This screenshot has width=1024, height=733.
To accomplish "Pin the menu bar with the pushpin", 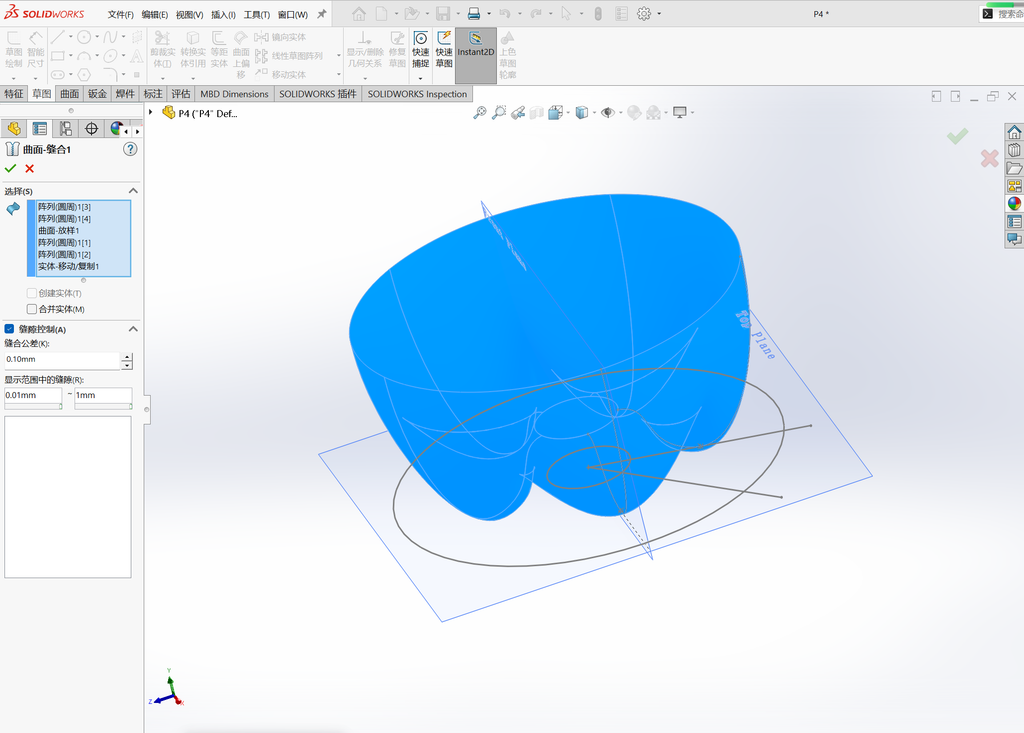I will pyautogui.click(x=321, y=14).
